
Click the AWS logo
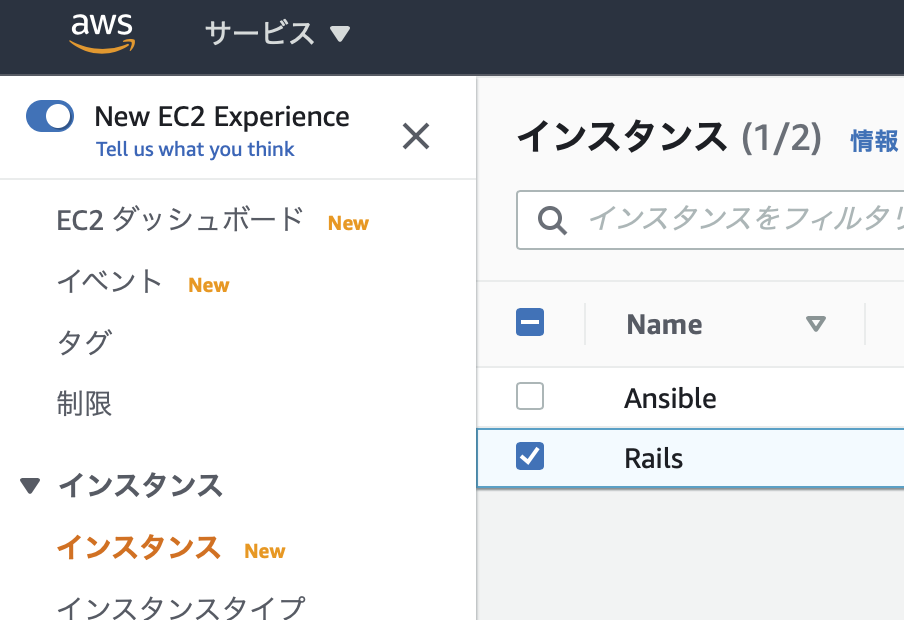(x=102, y=33)
